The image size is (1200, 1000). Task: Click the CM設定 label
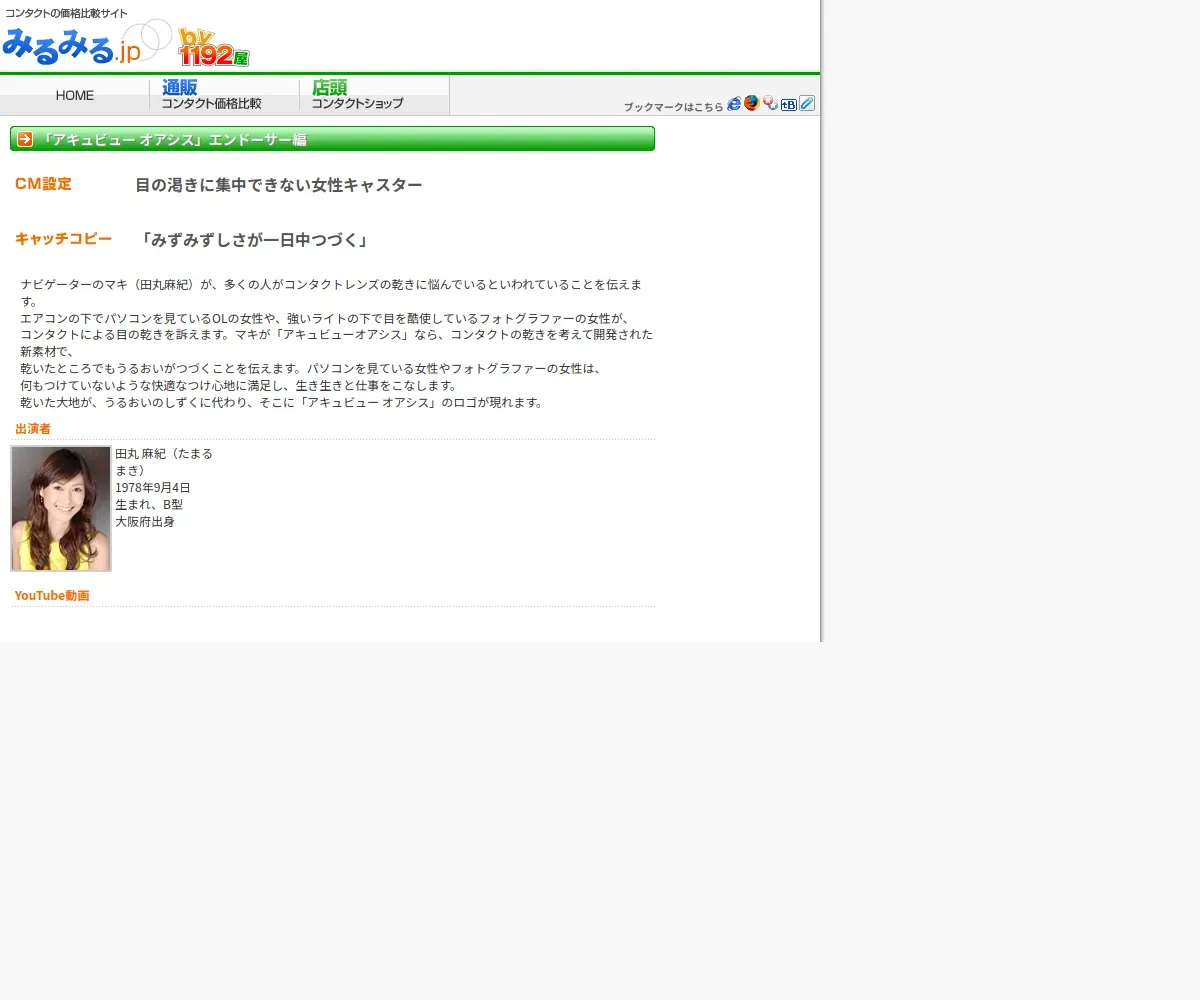click(x=43, y=184)
